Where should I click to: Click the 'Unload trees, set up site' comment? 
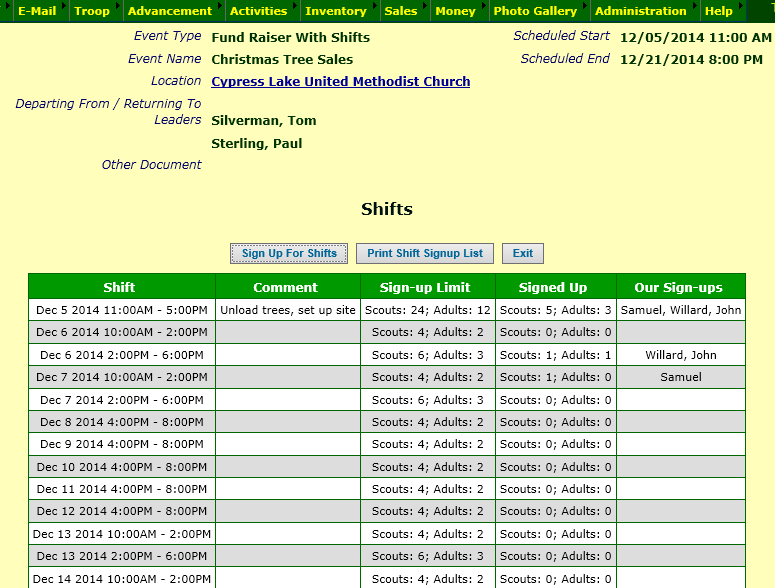(288, 310)
